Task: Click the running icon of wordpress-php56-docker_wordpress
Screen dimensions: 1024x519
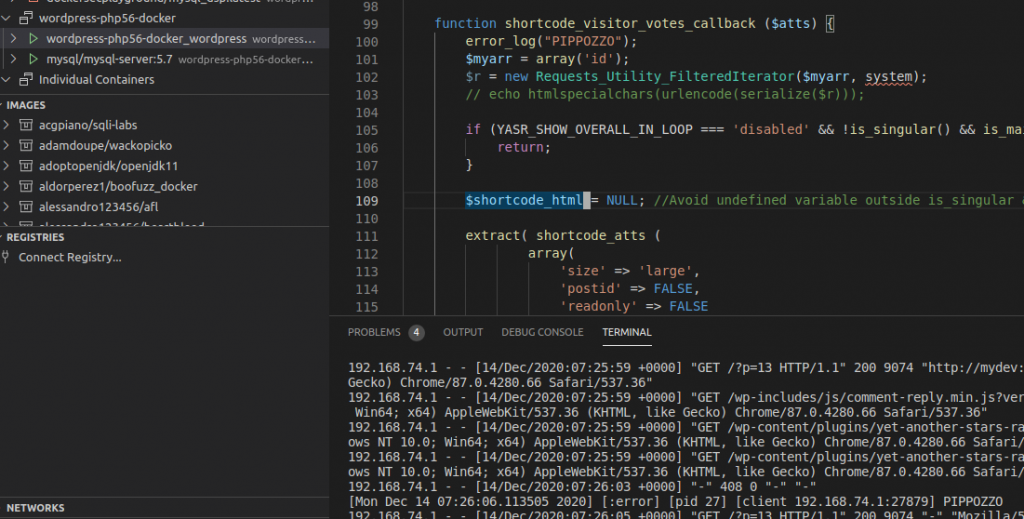Action: 33,39
